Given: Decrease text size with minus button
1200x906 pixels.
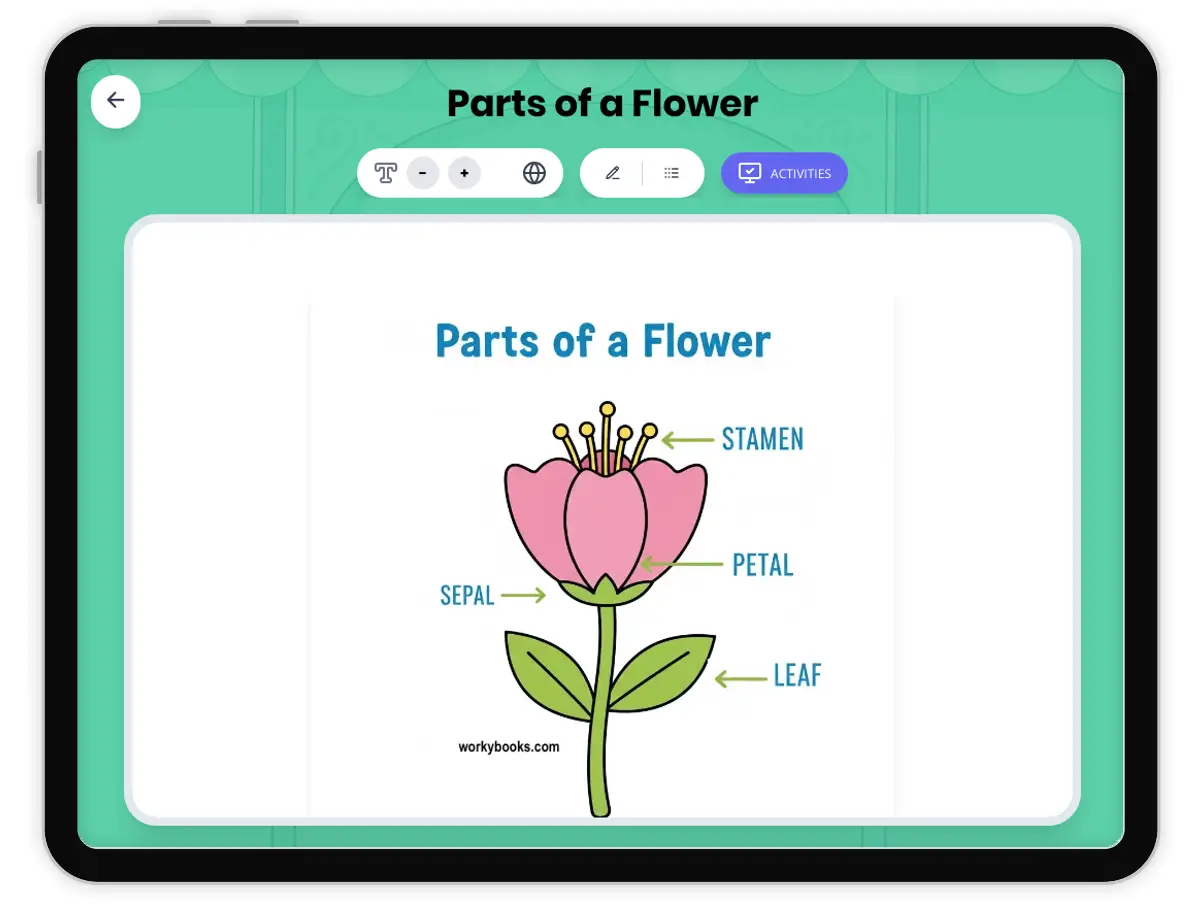Looking at the screenshot, I should coord(423,173).
